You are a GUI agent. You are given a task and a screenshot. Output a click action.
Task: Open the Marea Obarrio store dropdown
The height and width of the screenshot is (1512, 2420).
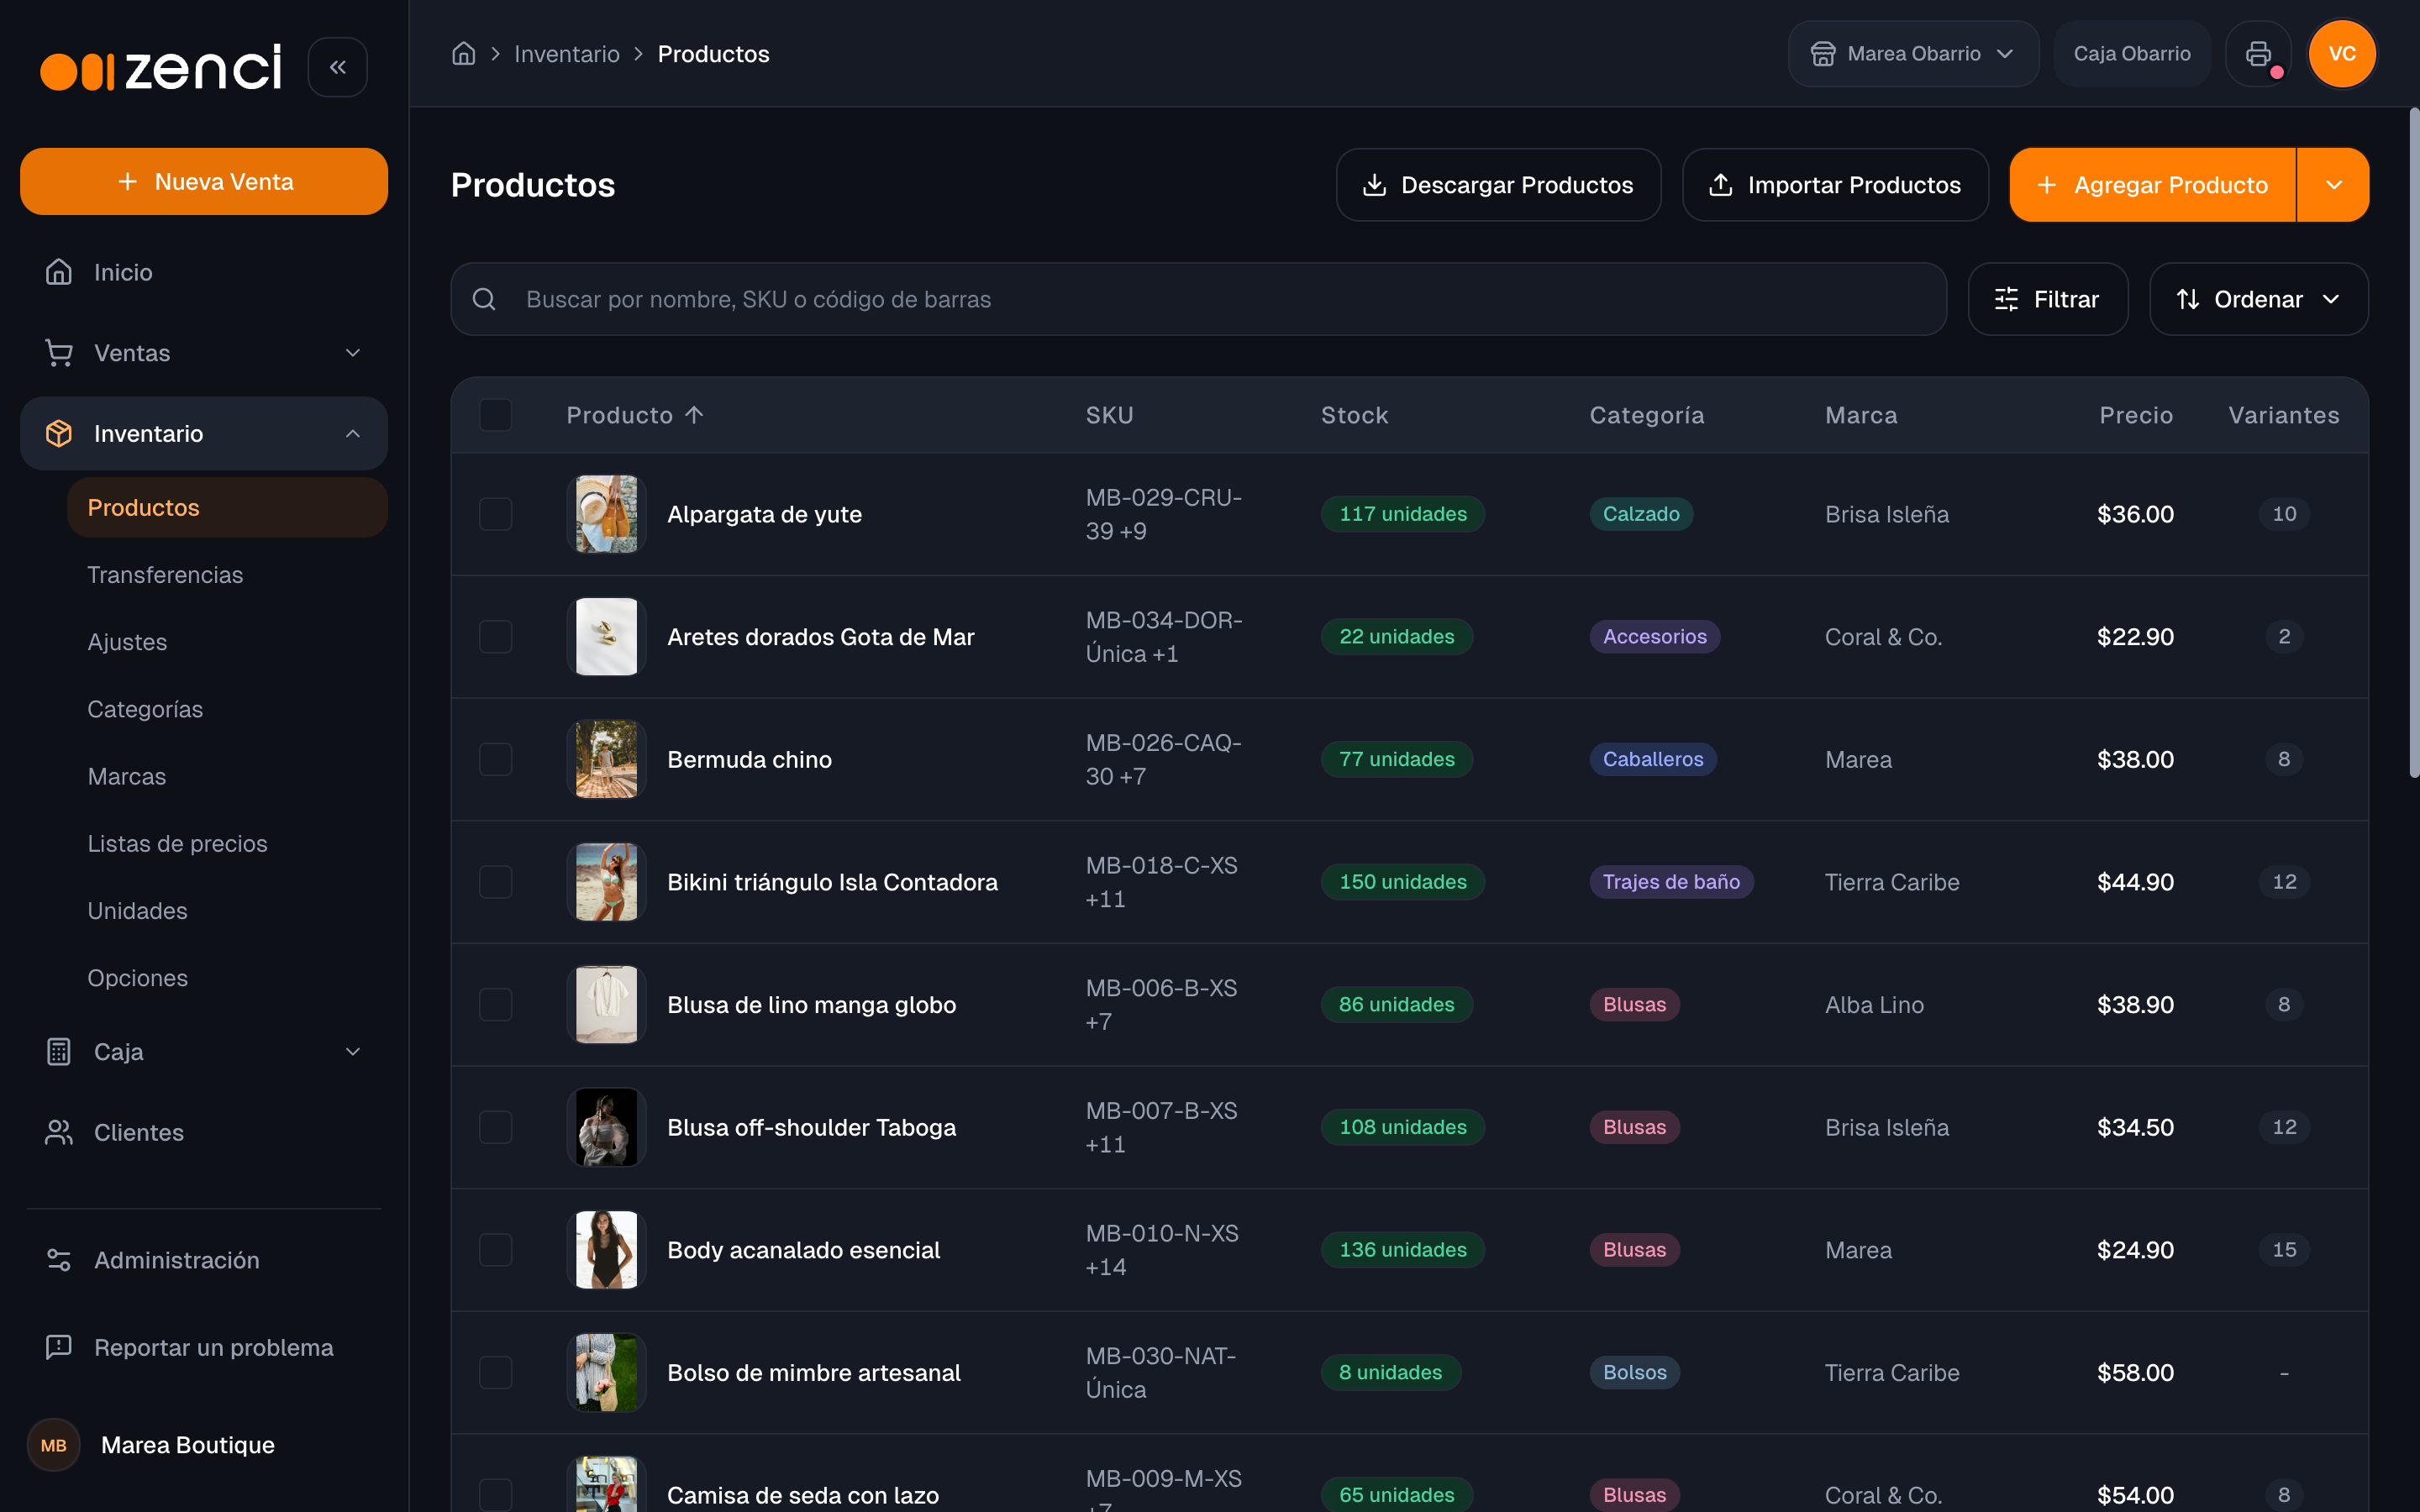(x=1913, y=53)
